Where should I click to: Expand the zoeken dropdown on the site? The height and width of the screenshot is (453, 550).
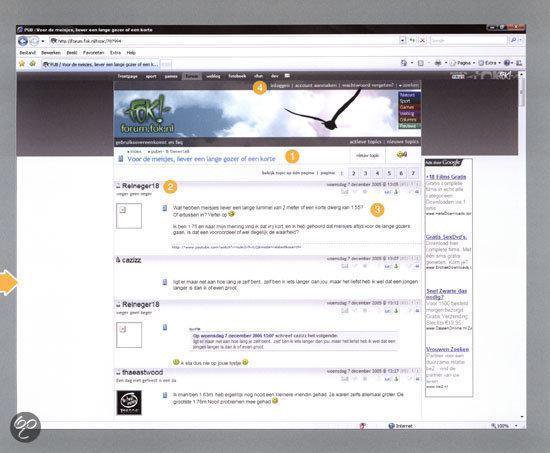pyautogui.click(x=409, y=85)
